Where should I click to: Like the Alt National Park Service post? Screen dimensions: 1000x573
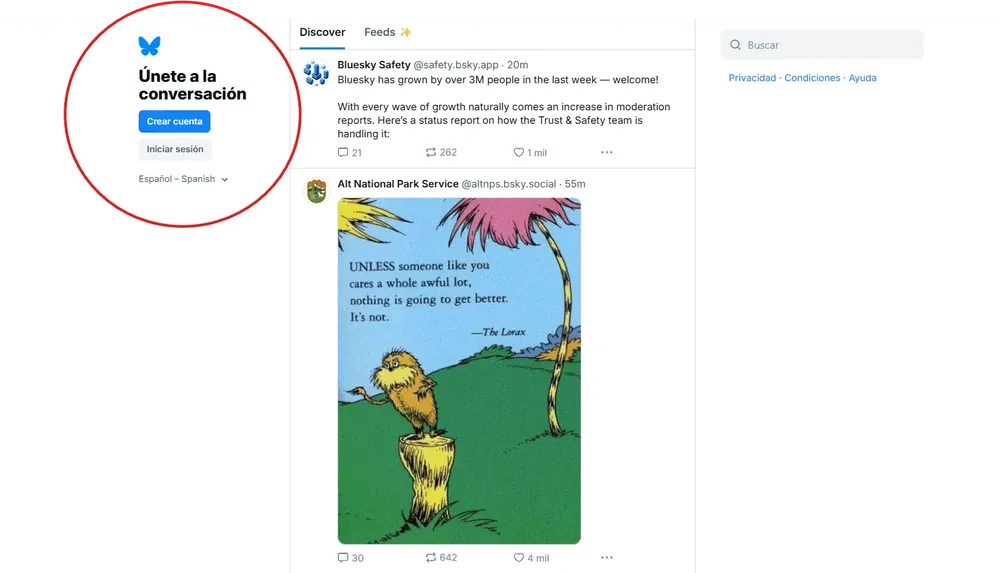click(531, 558)
